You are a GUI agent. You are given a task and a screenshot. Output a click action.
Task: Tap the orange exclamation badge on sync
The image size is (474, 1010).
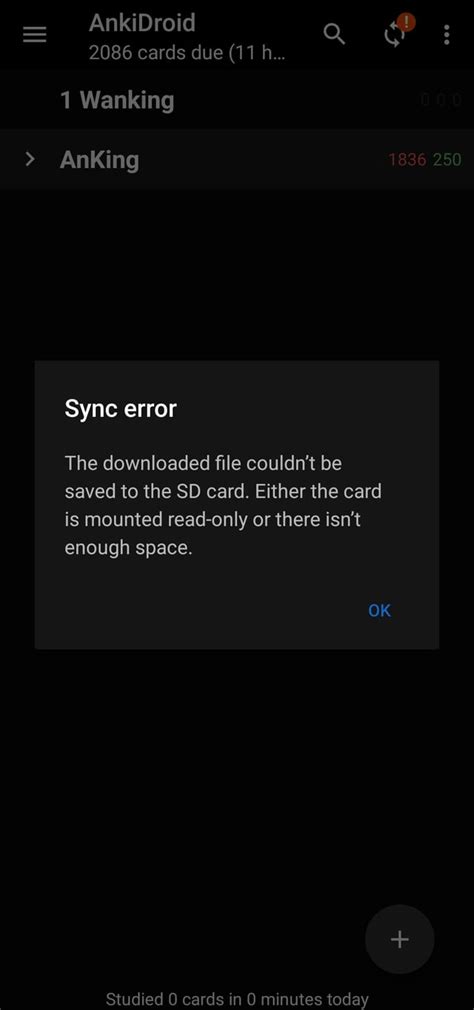click(x=406, y=23)
